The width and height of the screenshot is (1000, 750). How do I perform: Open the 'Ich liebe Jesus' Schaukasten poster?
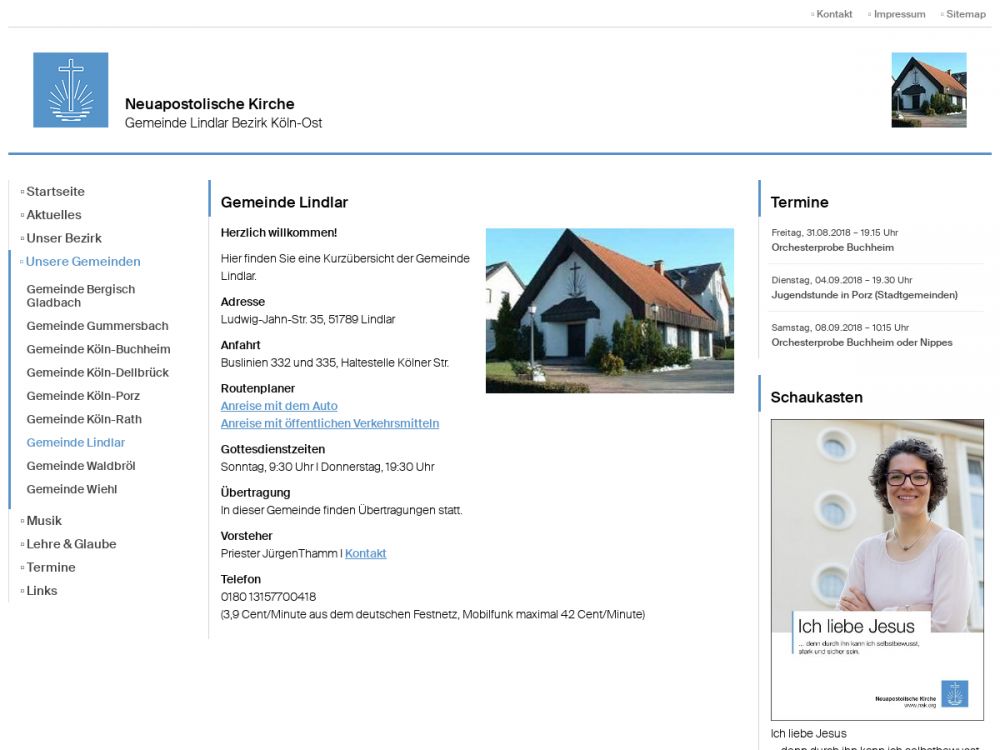click(x=876, y=569)
